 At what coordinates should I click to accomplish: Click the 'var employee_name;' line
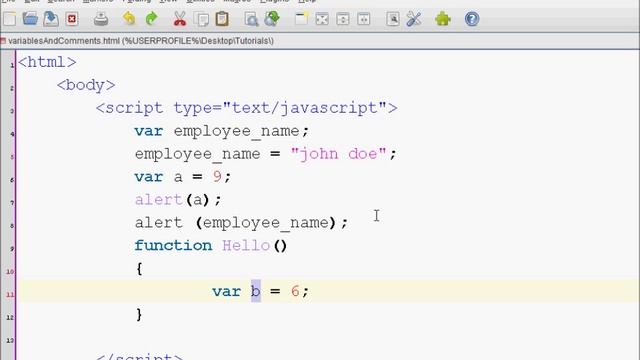tap(222, 131)
